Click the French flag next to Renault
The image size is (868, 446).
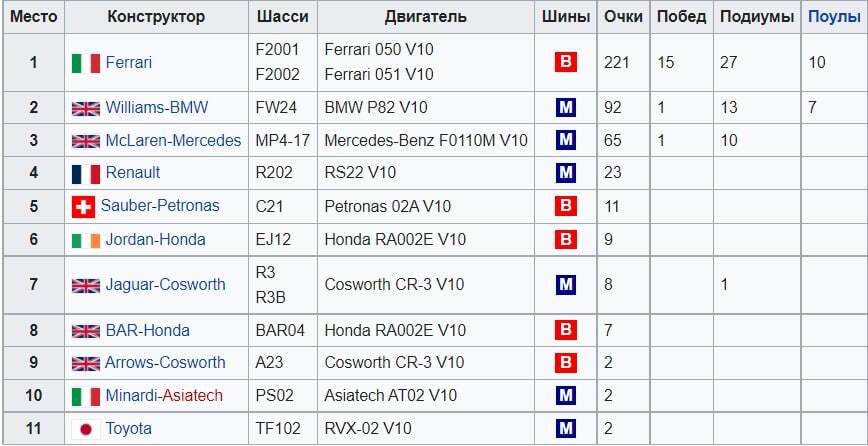(86, 173)
